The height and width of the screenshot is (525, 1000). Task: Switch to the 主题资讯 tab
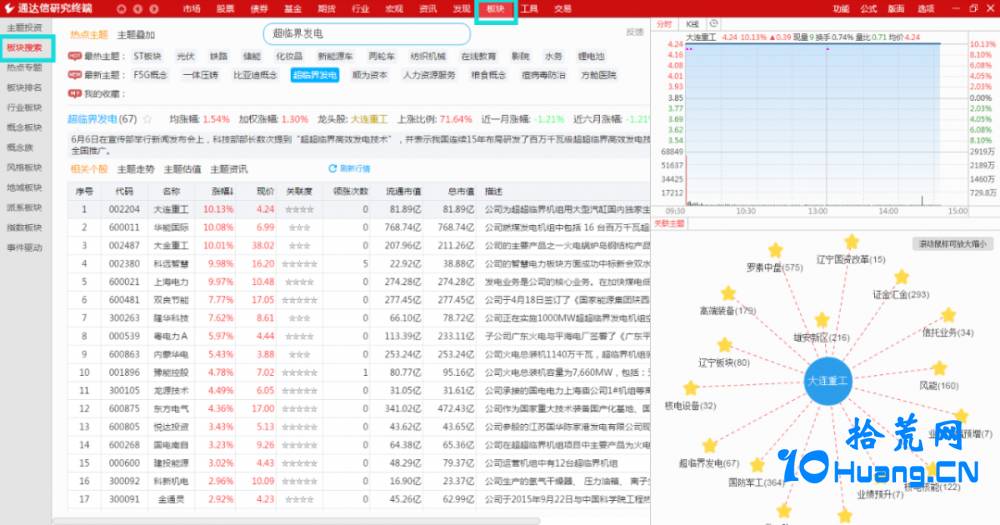pyautogui.click(x=229, y=169)
